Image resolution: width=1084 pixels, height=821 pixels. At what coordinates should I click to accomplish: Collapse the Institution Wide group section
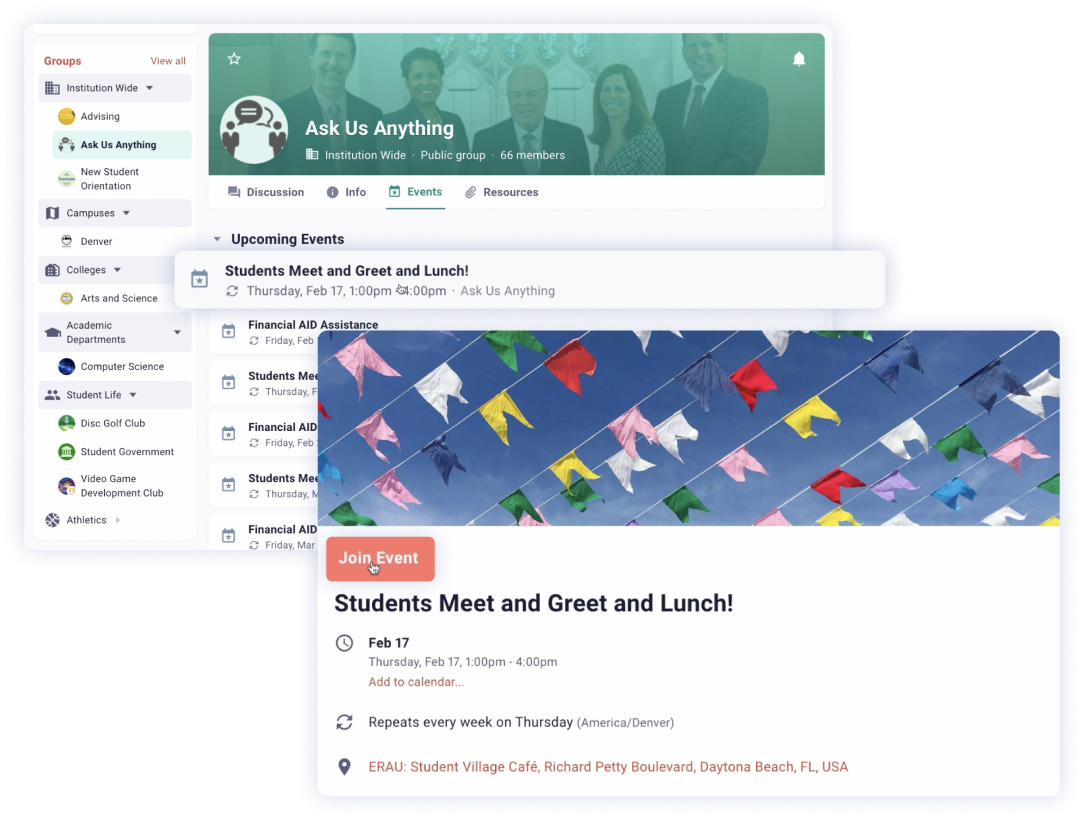point(149,88)
